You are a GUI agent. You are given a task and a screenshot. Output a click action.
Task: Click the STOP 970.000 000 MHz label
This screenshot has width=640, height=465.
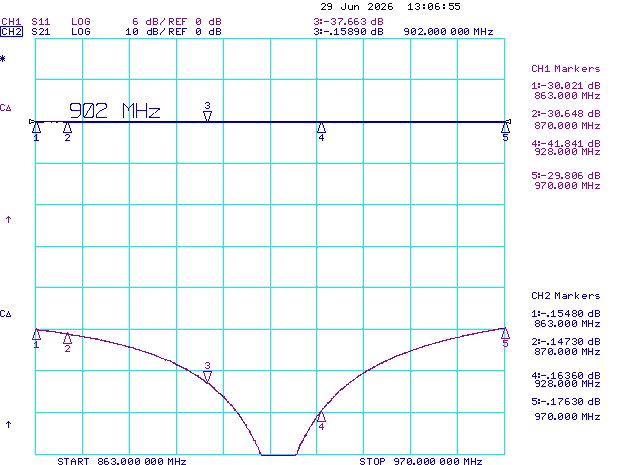click(421, 461)
